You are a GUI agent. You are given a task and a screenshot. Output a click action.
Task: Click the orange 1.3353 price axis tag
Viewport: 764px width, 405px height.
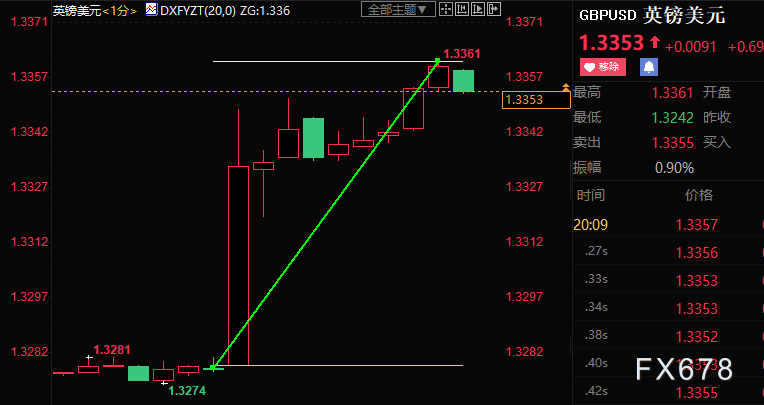pos(536,100)
